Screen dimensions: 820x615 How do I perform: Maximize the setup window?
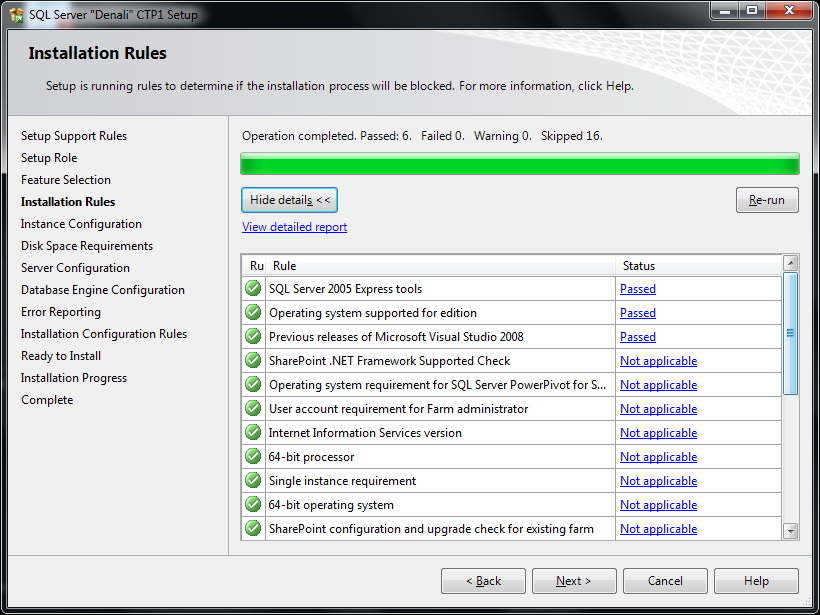[752, 11]
